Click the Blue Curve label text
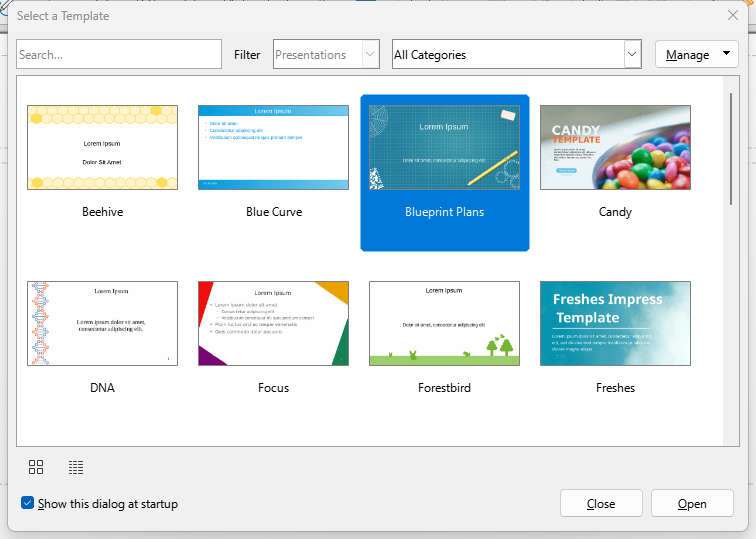The image size is (756, 539). (274, 212)
